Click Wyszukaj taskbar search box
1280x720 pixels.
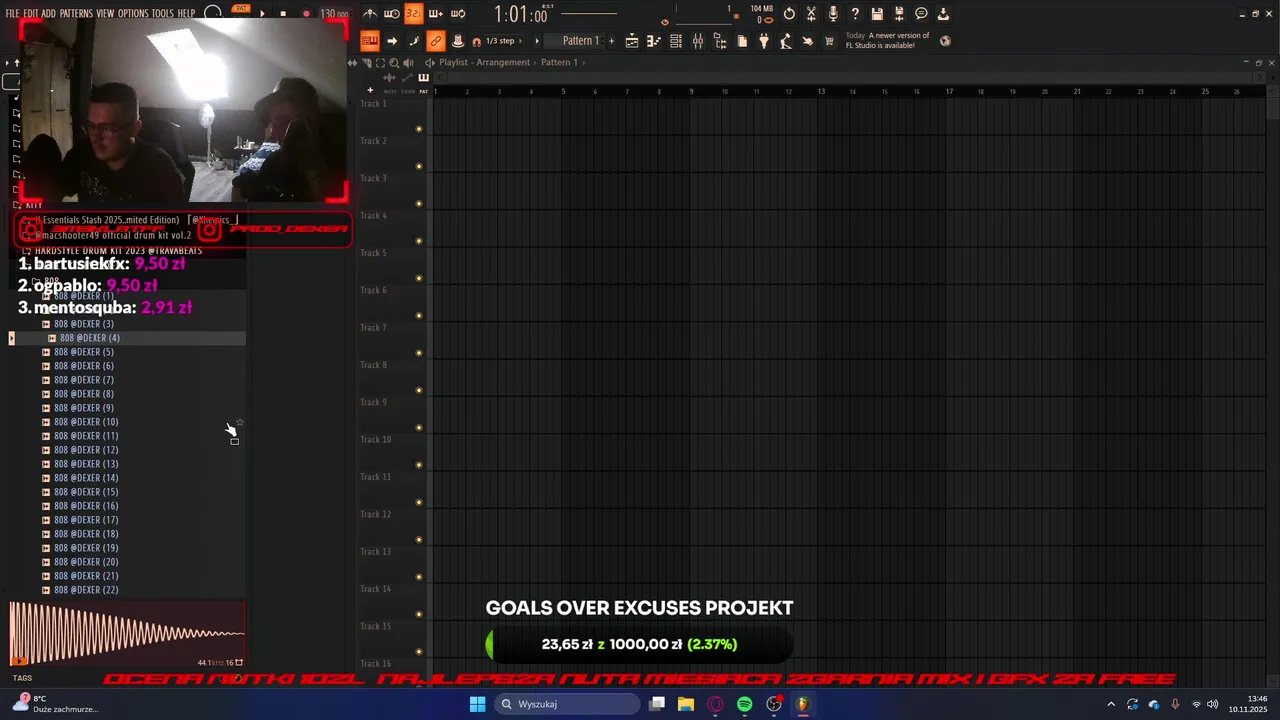point(568,704)
